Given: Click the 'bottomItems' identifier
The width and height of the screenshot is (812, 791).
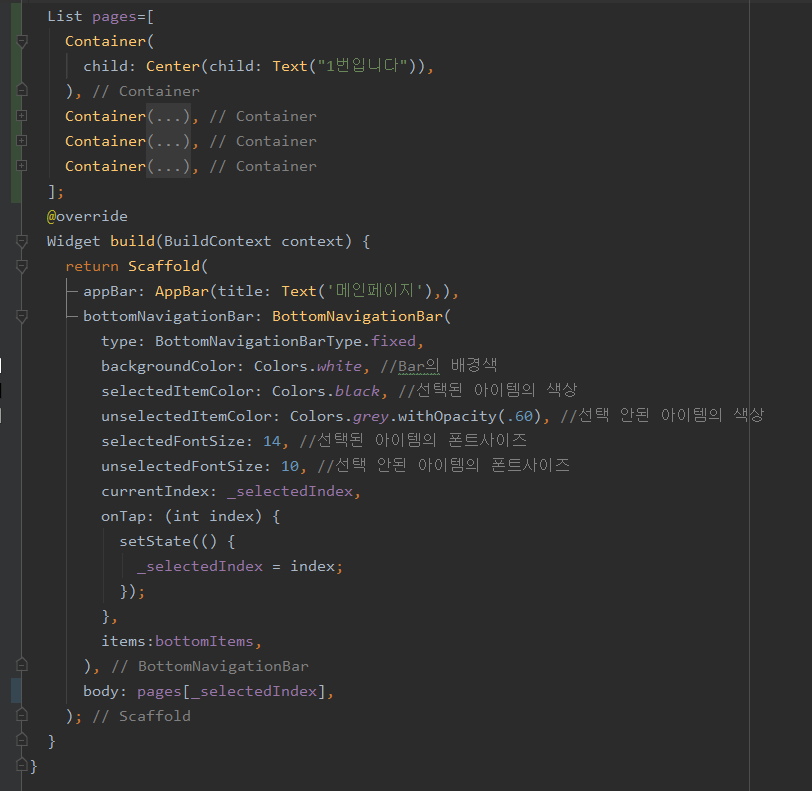Looking at the screenshot, I should 205,641.
